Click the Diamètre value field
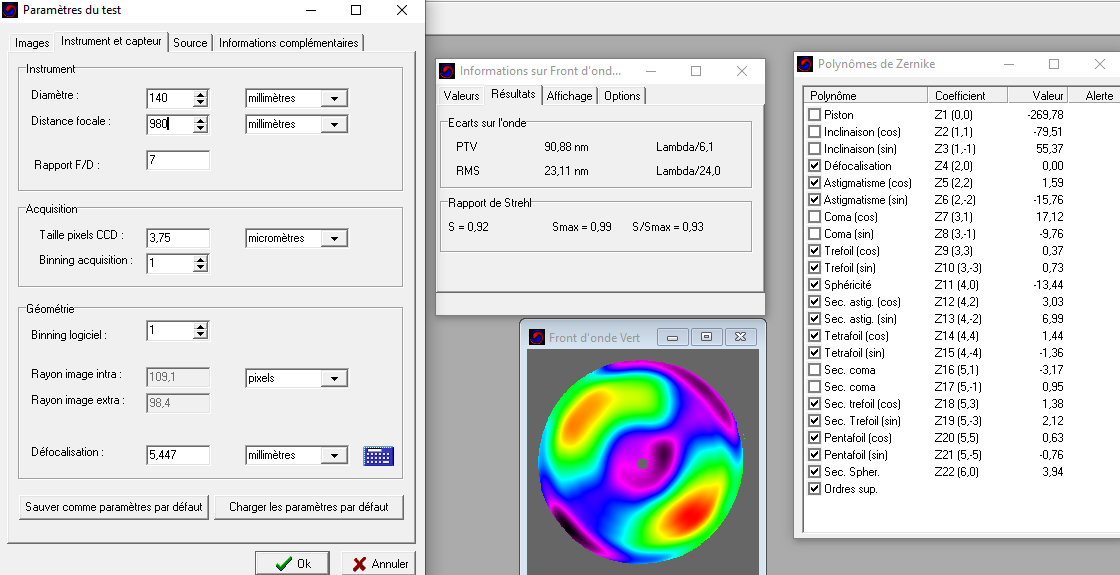The width and height of the screenshot is (1120, 575). tap(169, 99)
